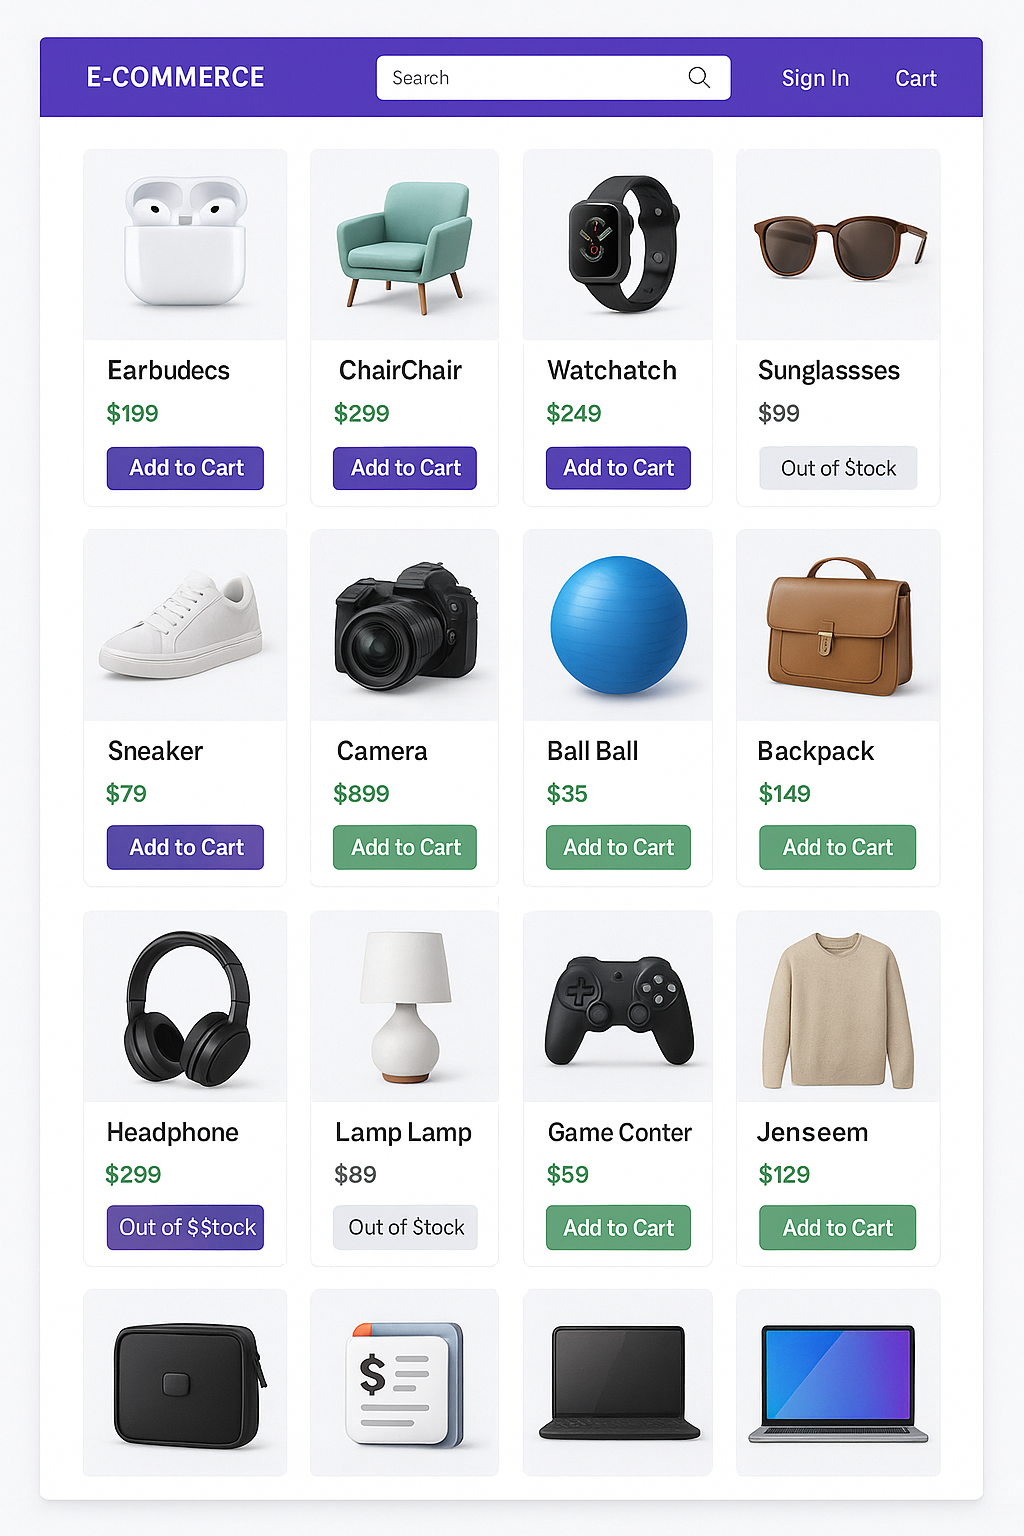1024x1536 pixels.
Task: Add the Jenseem sweater to cart
Action: [837, 1227]
